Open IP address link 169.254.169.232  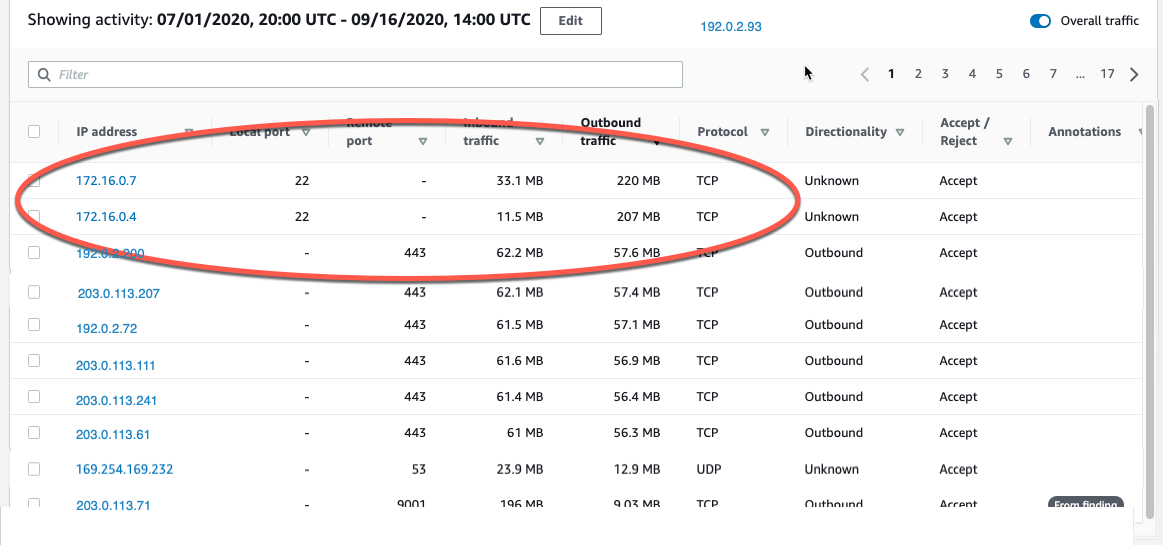click(x=125, y=469)
